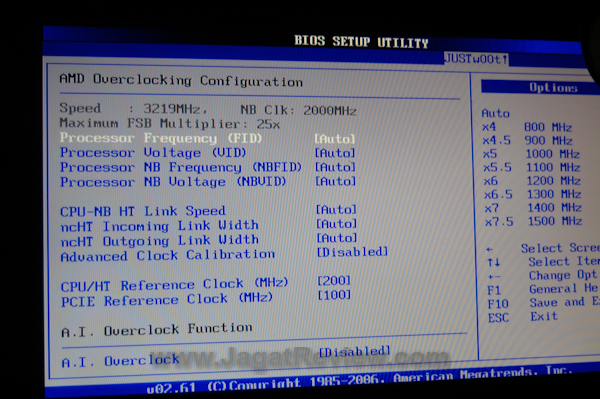The height and width of the screenshot is (399, 600).
Task: Click Maximum FSB Multiplier 25x line
Action: (x=170, y=124)
